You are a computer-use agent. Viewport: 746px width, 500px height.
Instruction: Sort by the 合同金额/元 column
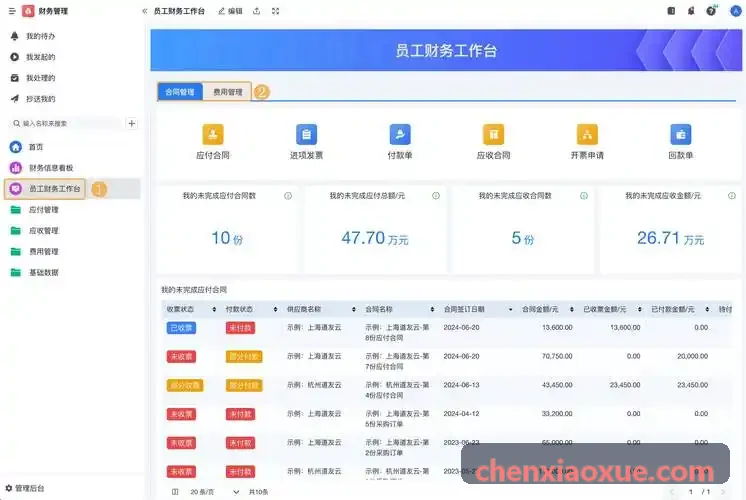coord(571,309)
